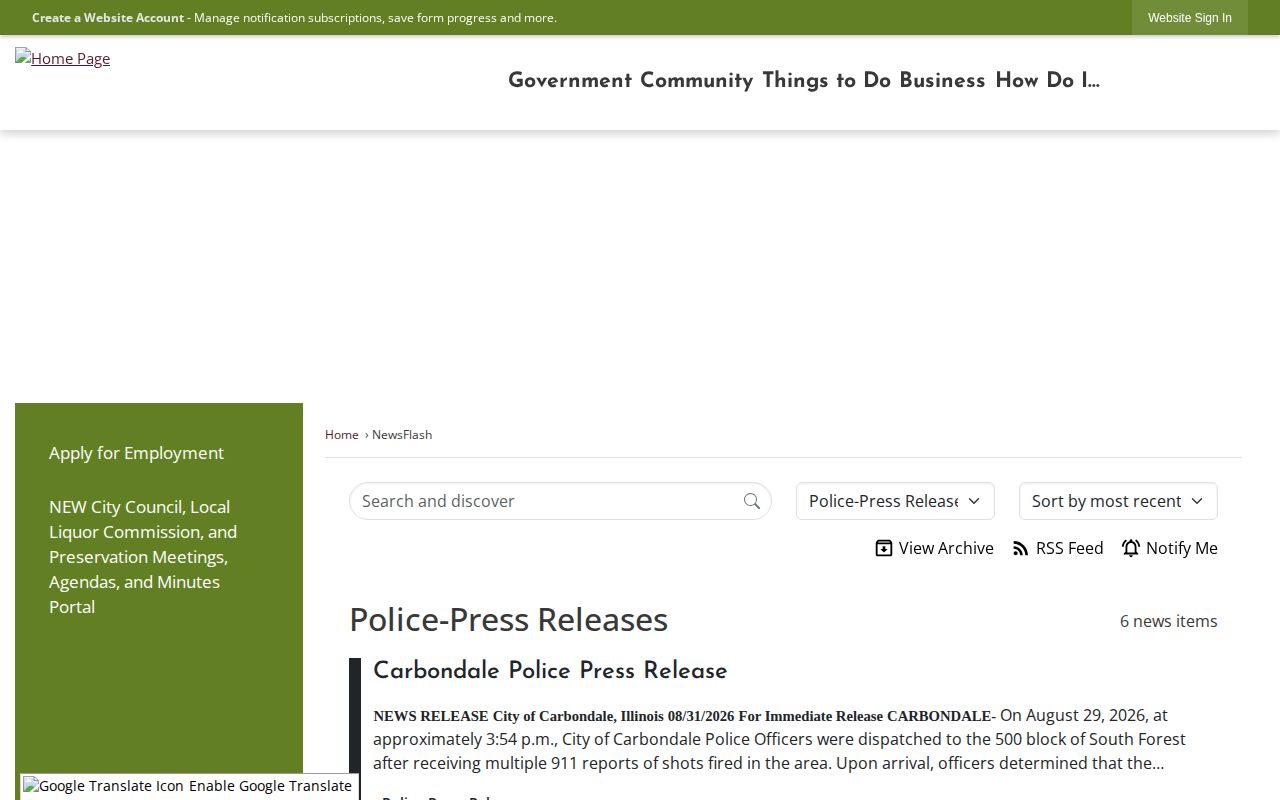This screenshot has height=800, width=1280.
Task: Click the search magnifier icon
Action: 752,501
